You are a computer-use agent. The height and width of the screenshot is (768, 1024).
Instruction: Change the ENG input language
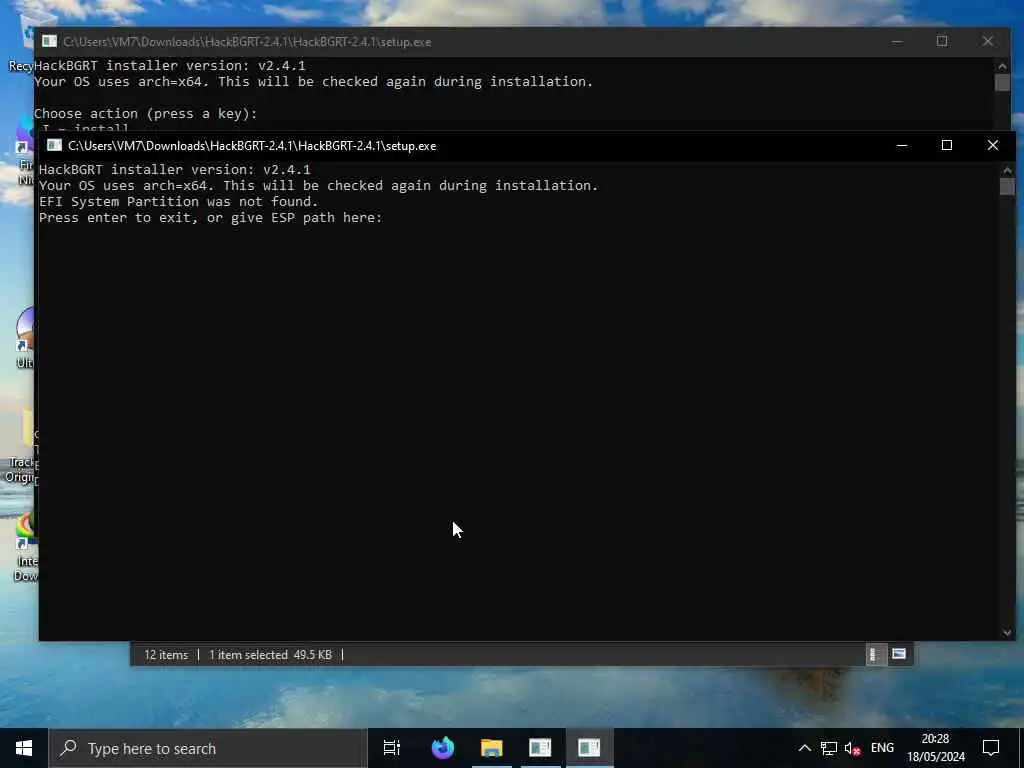[x=882, y=748]
